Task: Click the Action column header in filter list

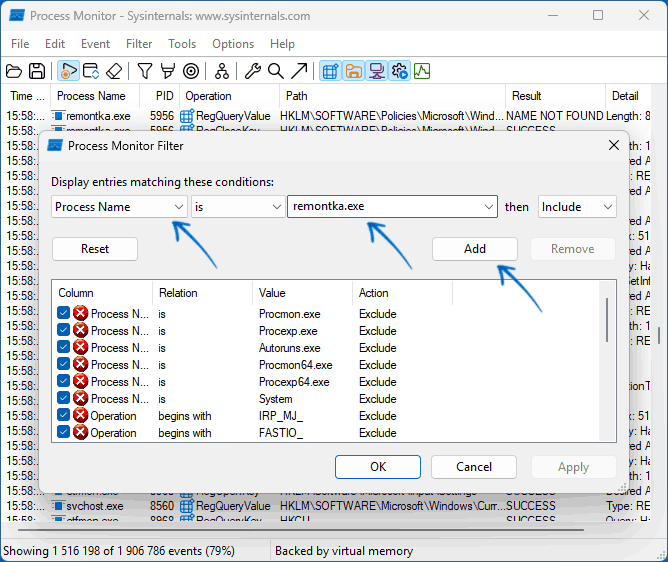Action: [x=403, y=293]
